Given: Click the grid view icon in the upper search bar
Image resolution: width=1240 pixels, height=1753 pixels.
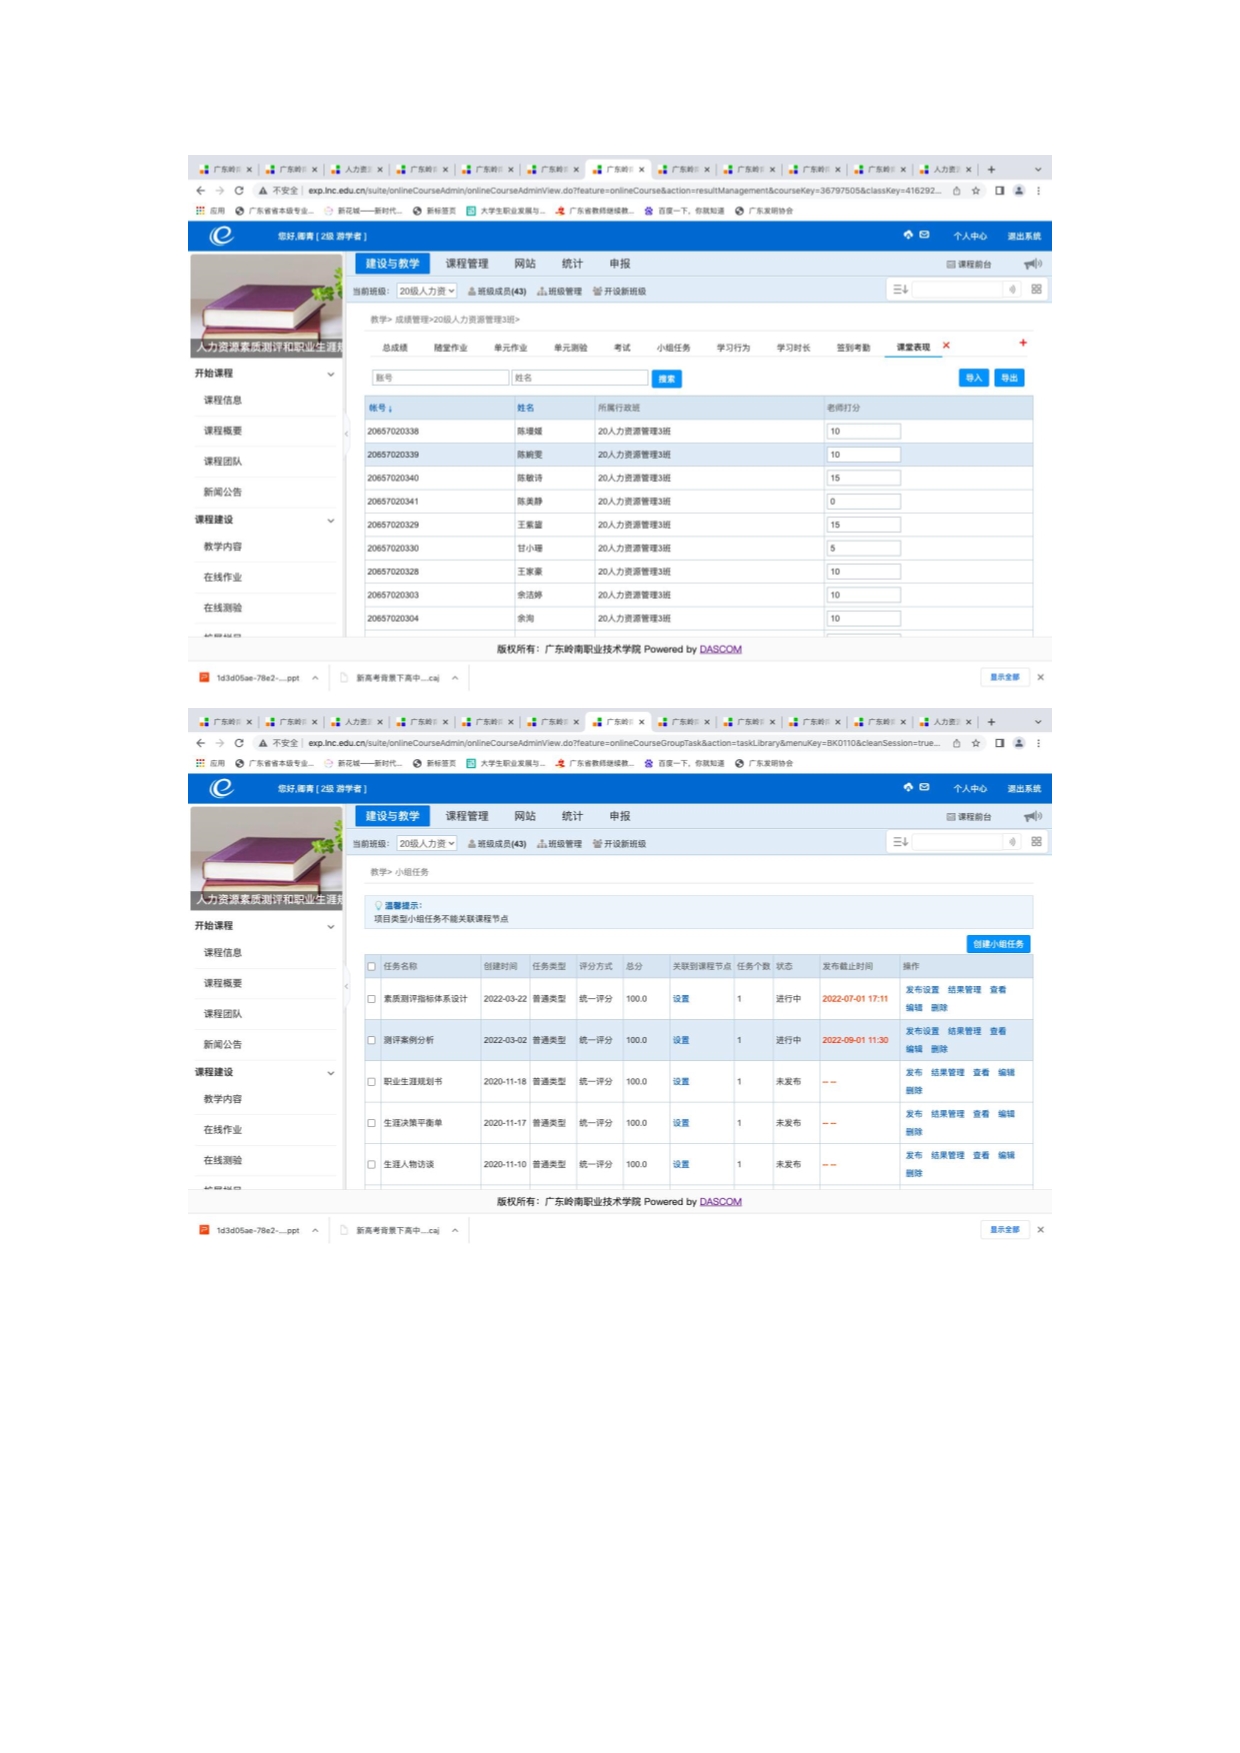Looking at the screenshot, I should [1036, 289].
